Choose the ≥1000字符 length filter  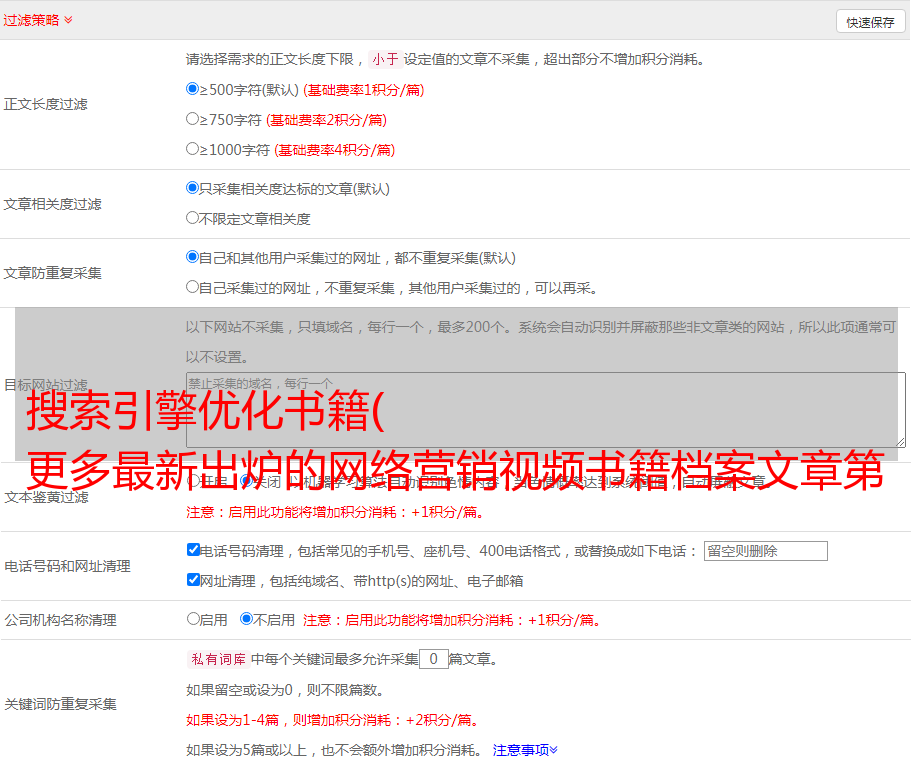point(193,149)
